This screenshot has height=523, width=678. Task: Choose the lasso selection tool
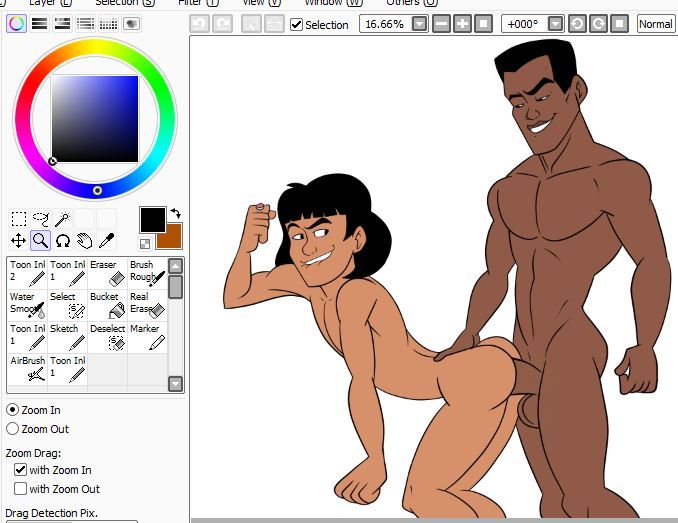40,219
